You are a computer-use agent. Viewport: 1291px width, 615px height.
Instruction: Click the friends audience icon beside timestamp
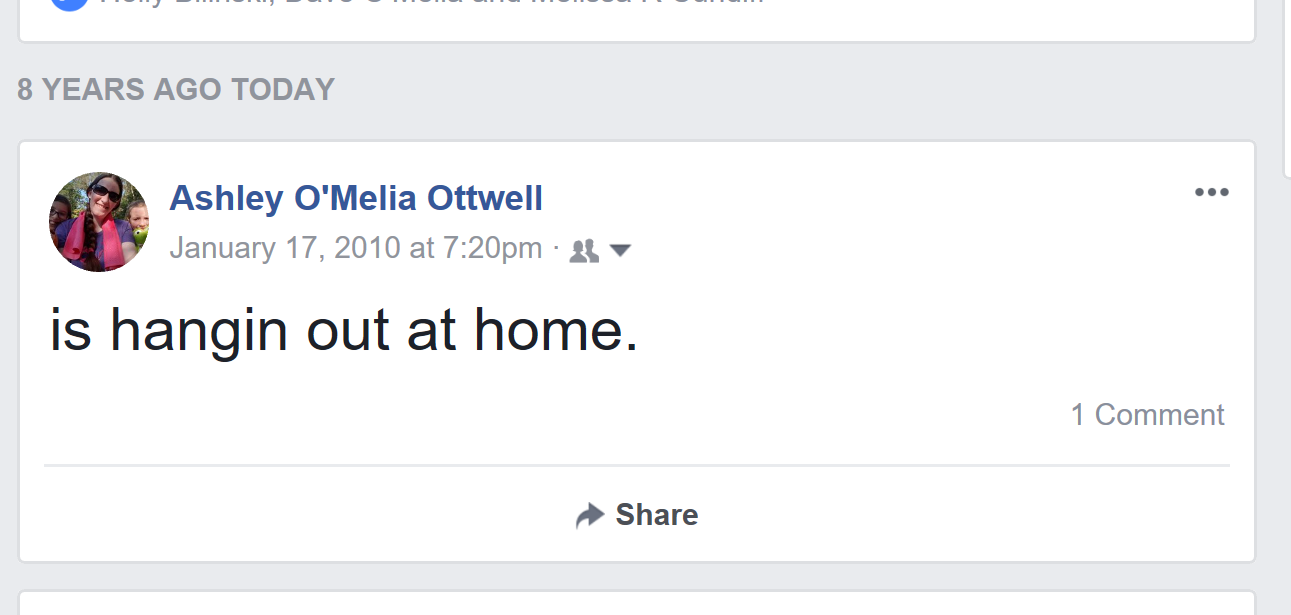[583, 251]
